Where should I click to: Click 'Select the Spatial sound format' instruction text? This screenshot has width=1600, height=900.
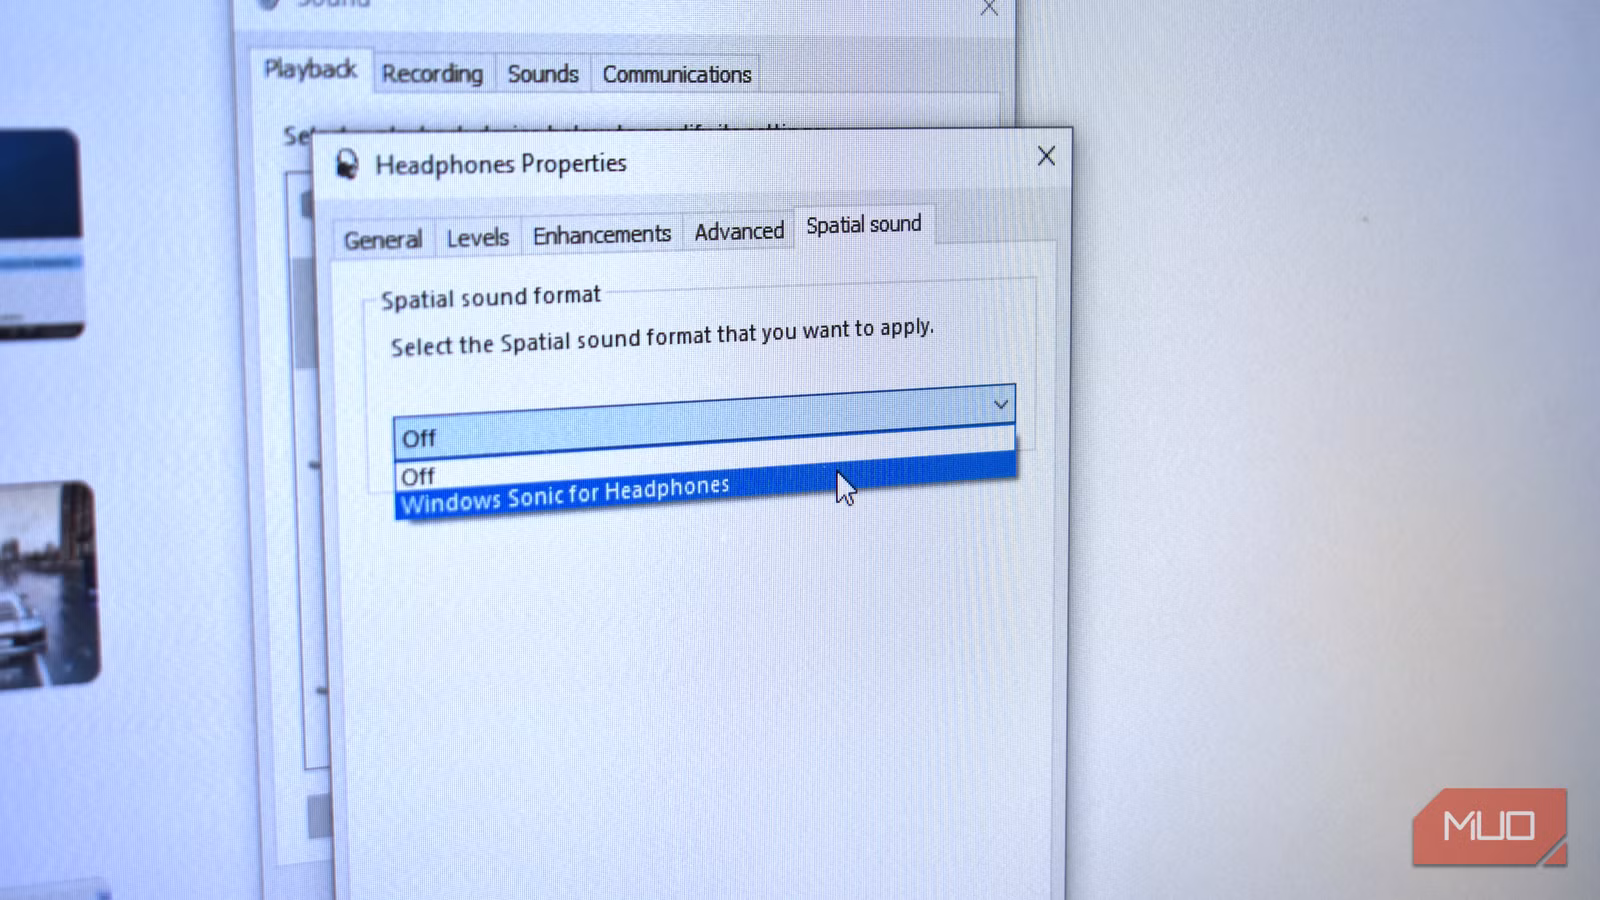(662, 337)
